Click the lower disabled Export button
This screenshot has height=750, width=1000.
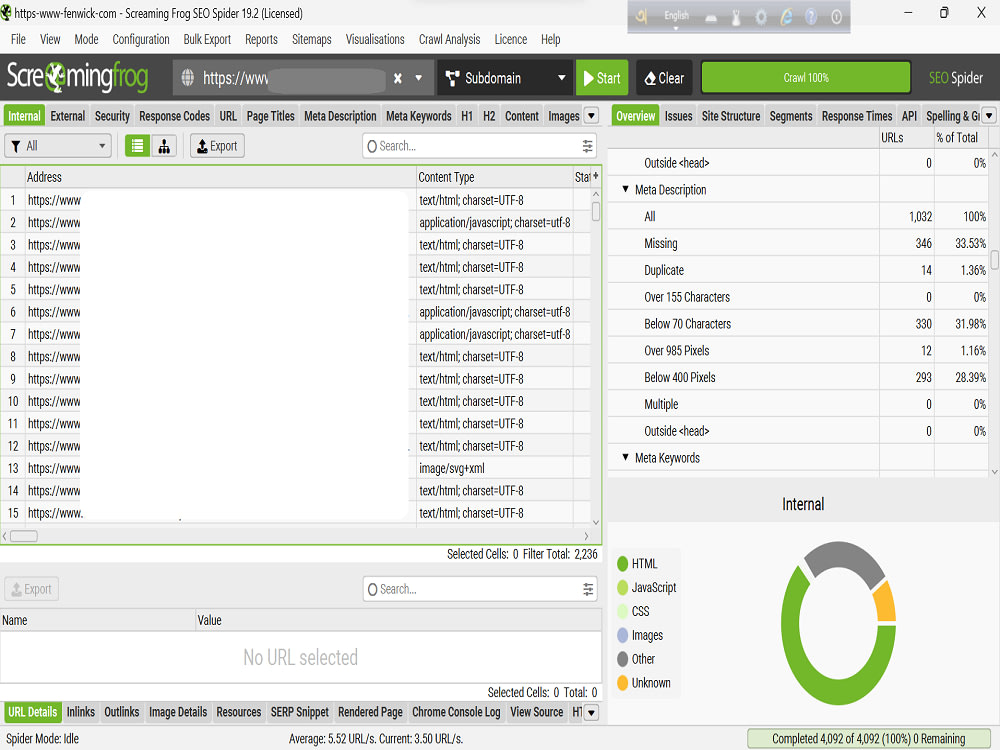point(32,589)
